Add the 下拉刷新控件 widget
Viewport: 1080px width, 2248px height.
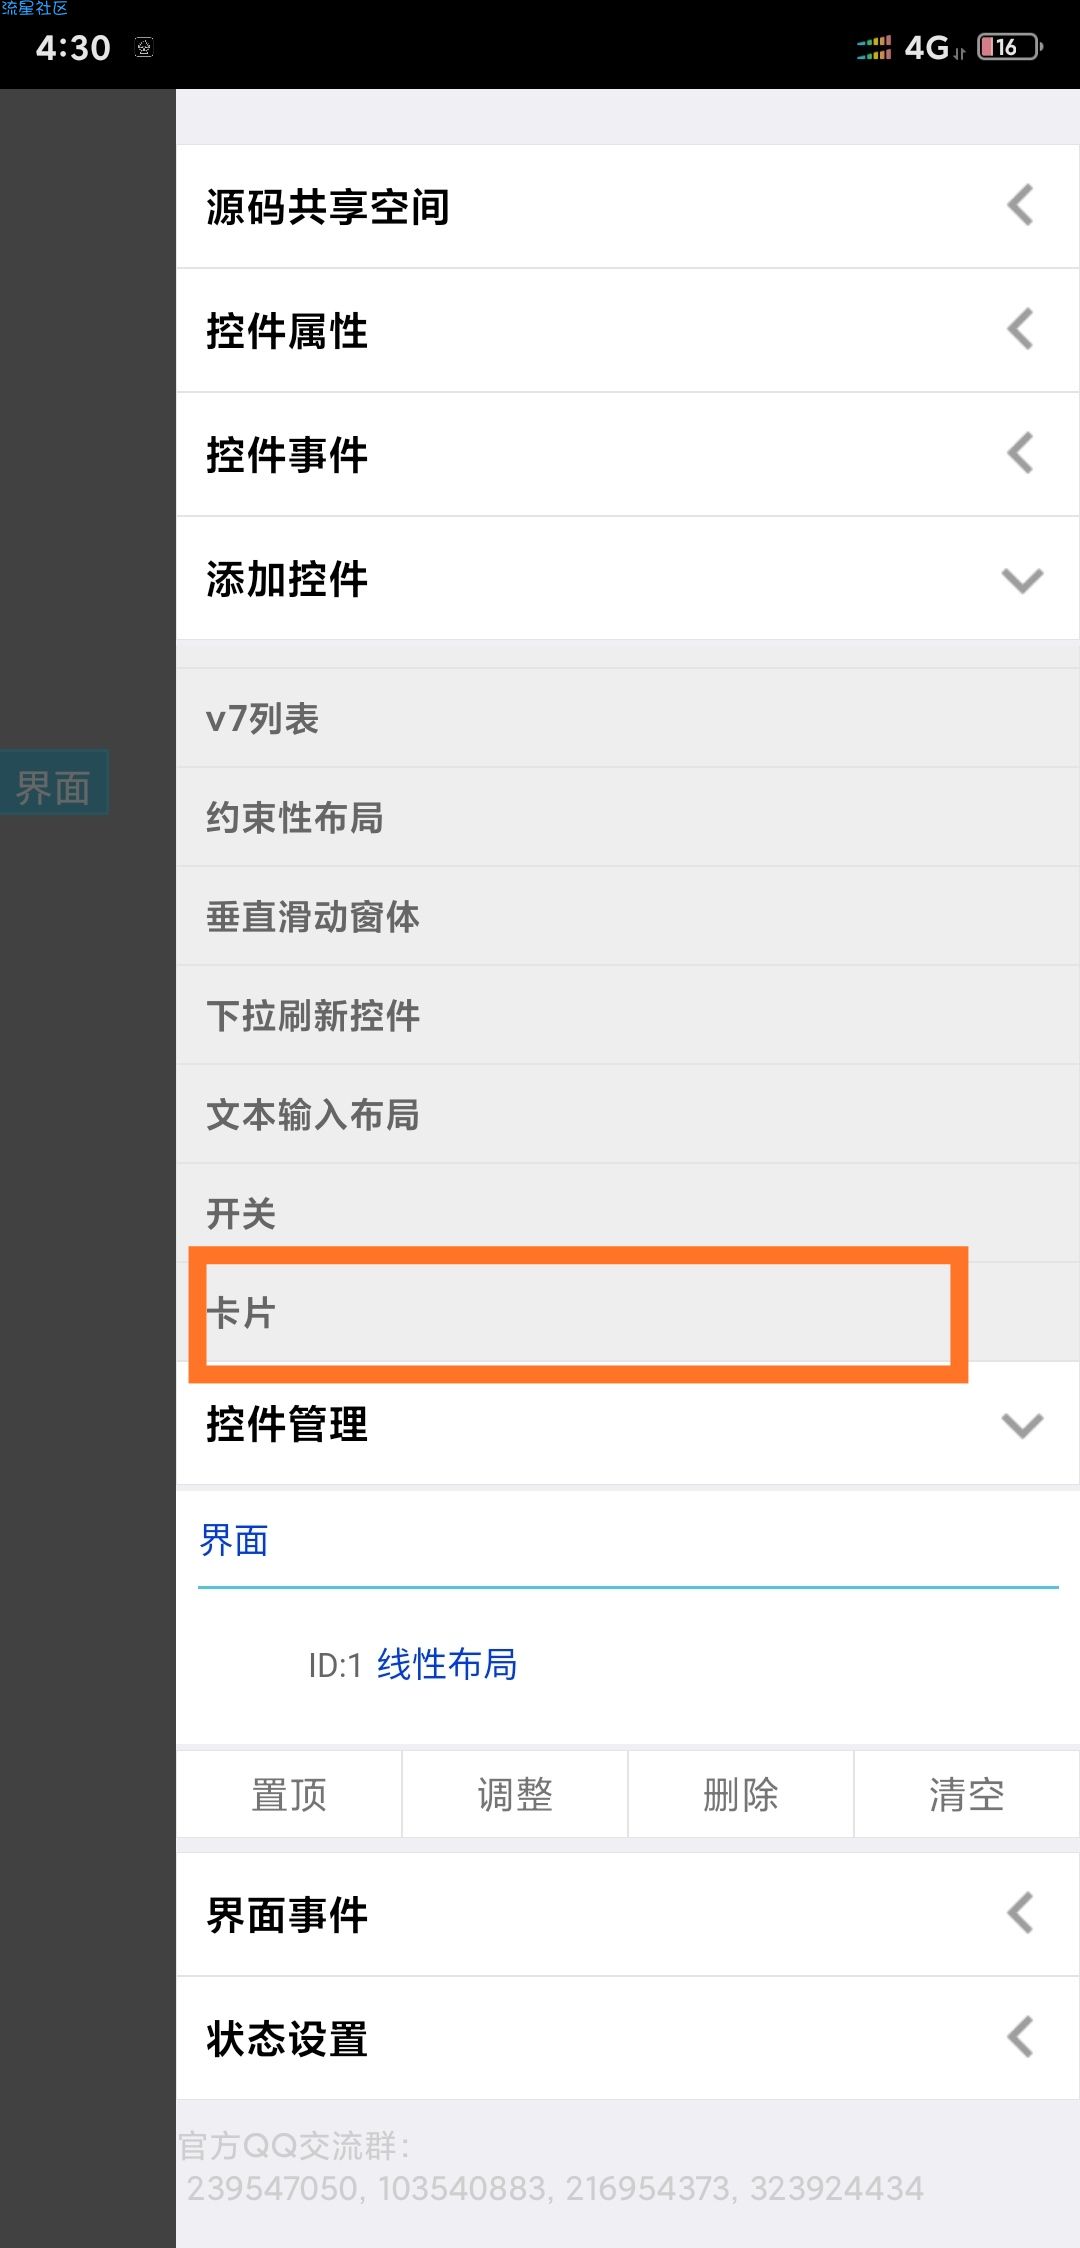coord(312,1015)
